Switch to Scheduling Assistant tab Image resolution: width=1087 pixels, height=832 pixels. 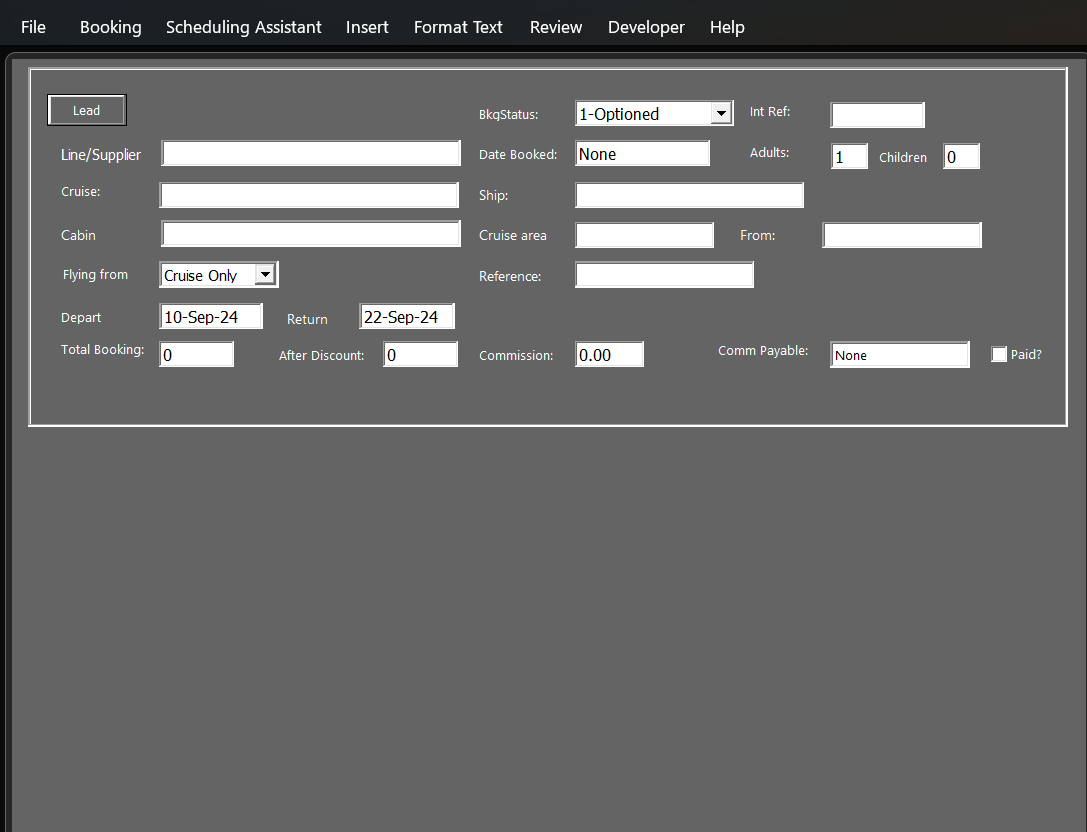tap(244, 27)
